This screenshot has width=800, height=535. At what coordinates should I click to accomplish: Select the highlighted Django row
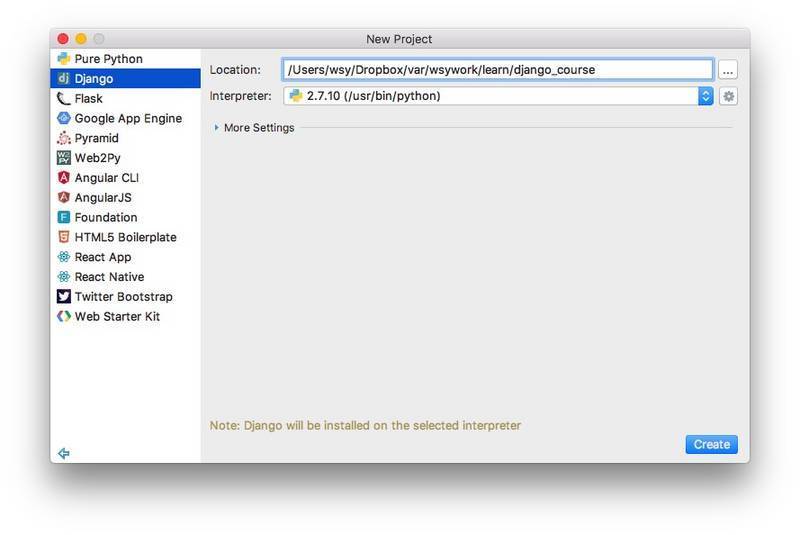tap(126, 79)
